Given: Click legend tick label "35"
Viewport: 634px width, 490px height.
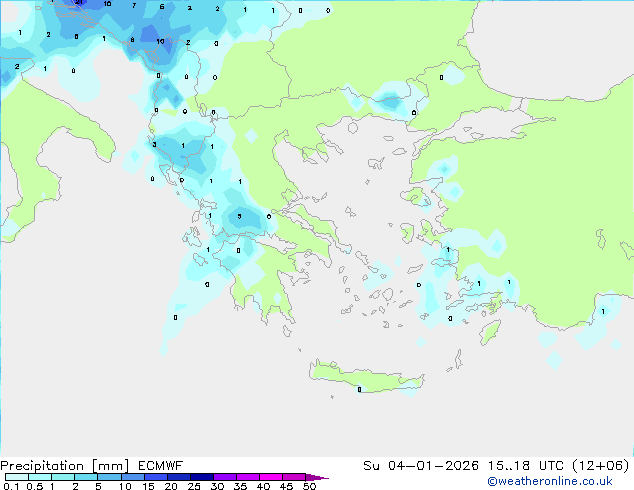Looking at the screenshot, I should click(240, 486).
